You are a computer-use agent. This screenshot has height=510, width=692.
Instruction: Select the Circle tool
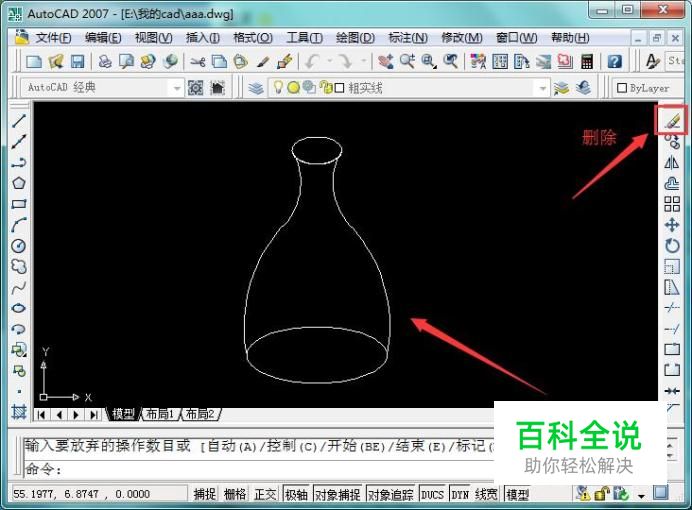pos(19,246)
